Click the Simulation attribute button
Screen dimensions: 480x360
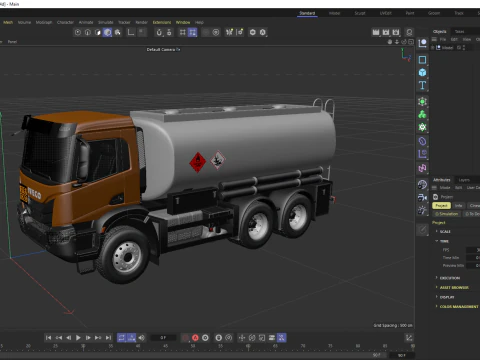(447, 214)
